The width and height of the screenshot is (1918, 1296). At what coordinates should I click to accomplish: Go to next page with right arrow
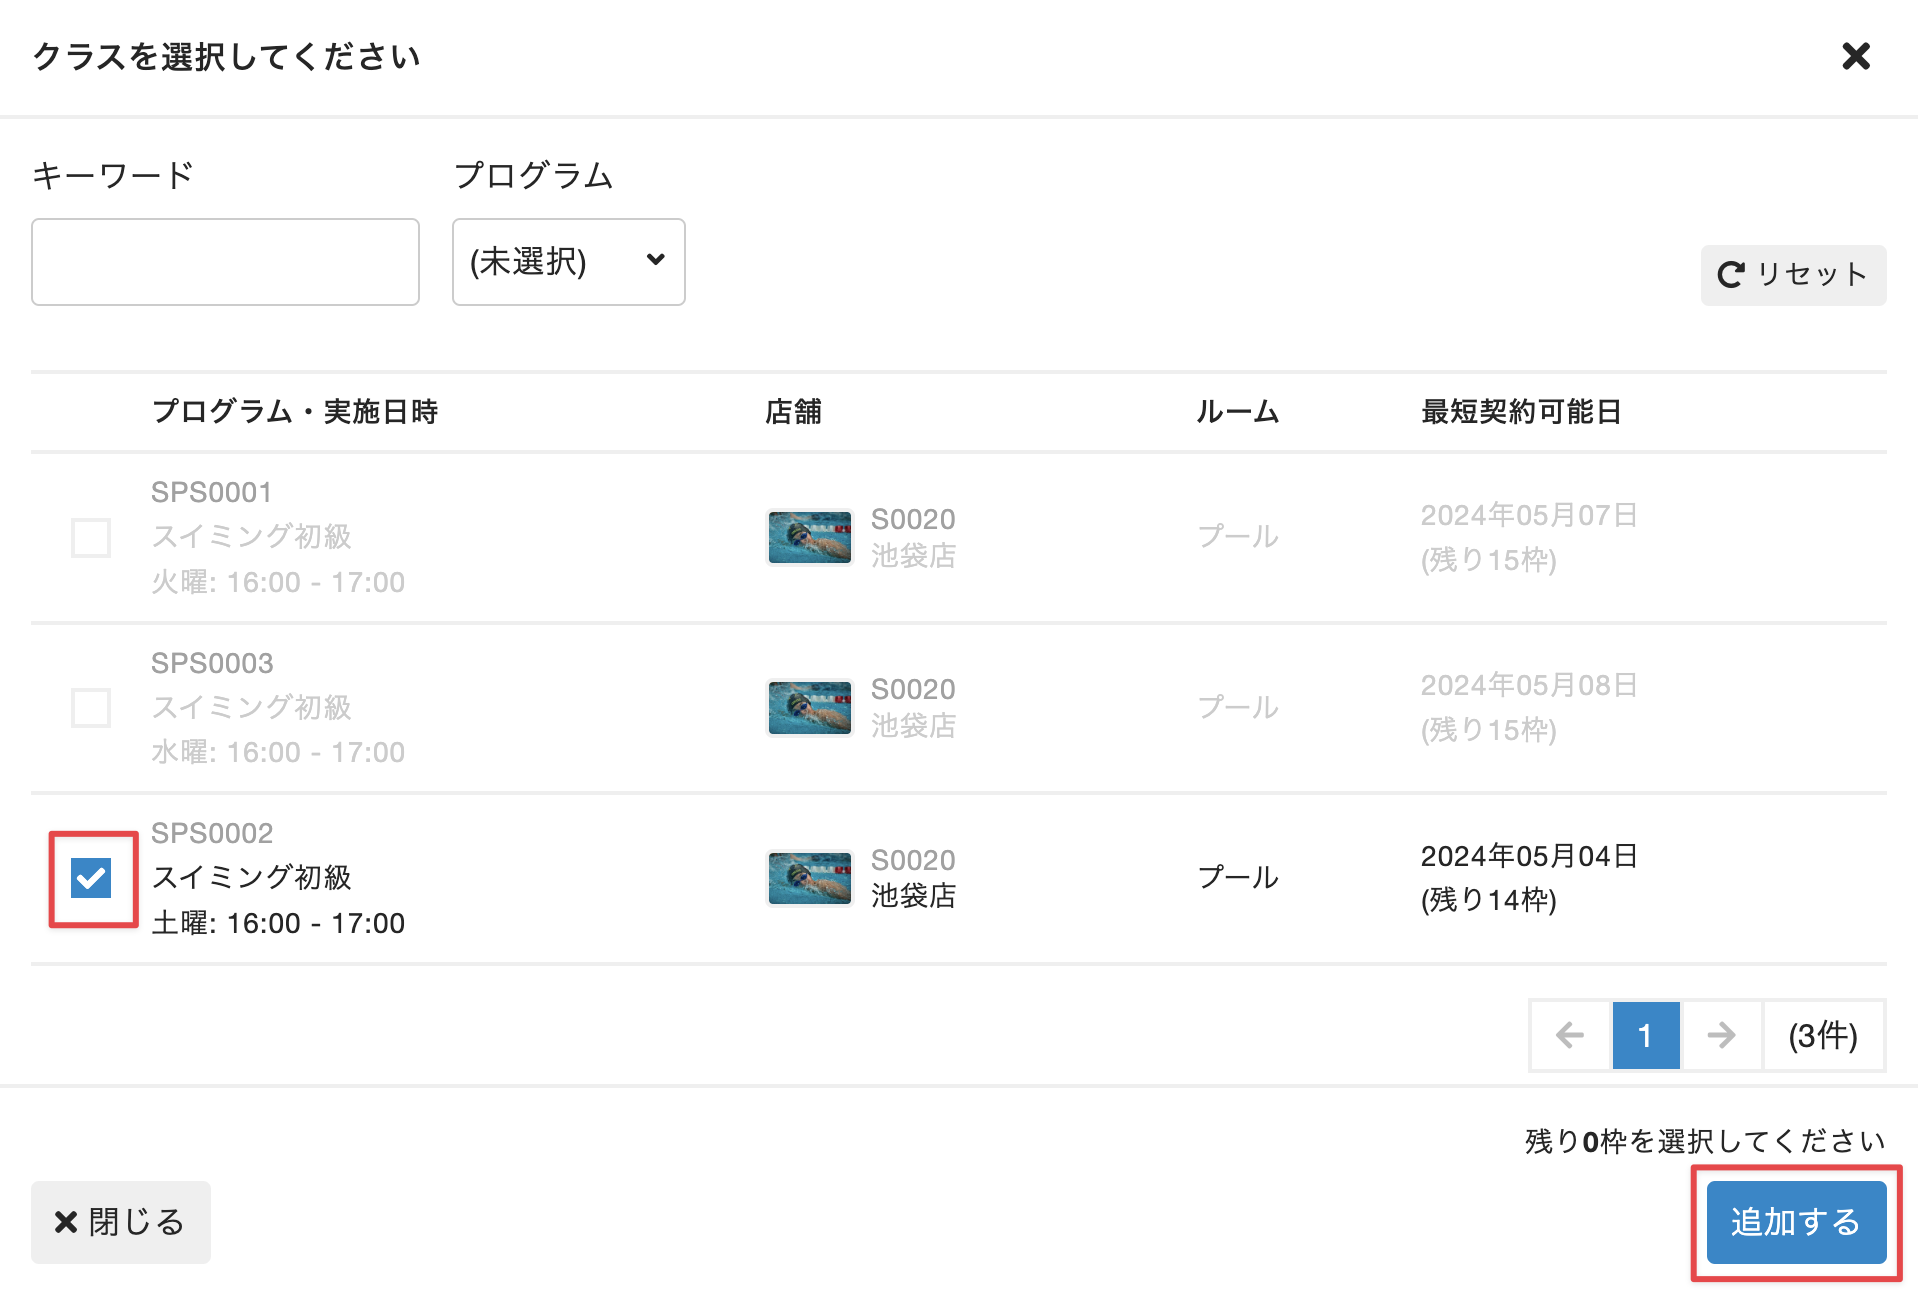coord(1721,1035)
